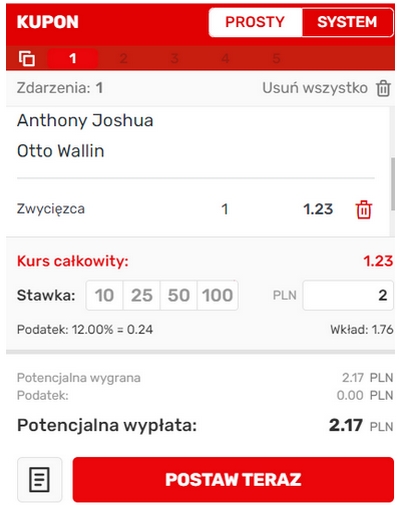This screenshot has height=505, width=400.
Task: Go to coupon tab 5
Action: [x=277, y=59]
